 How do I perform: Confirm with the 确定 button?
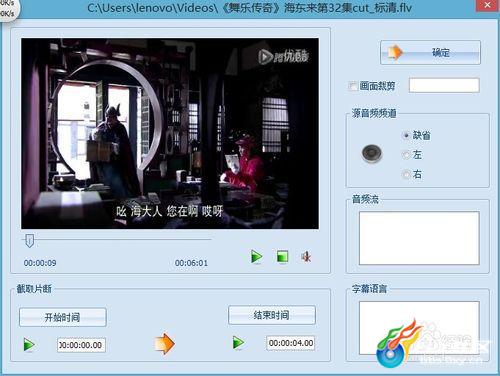click(x=430, y=52)
